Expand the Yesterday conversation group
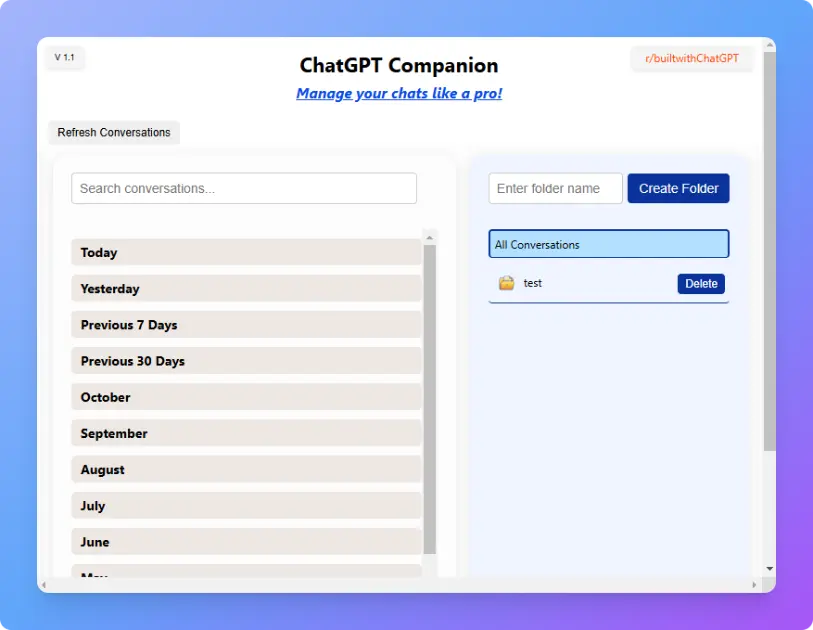Image resolution: width=813 pixels, height=630 pixels. click(246, 289)
